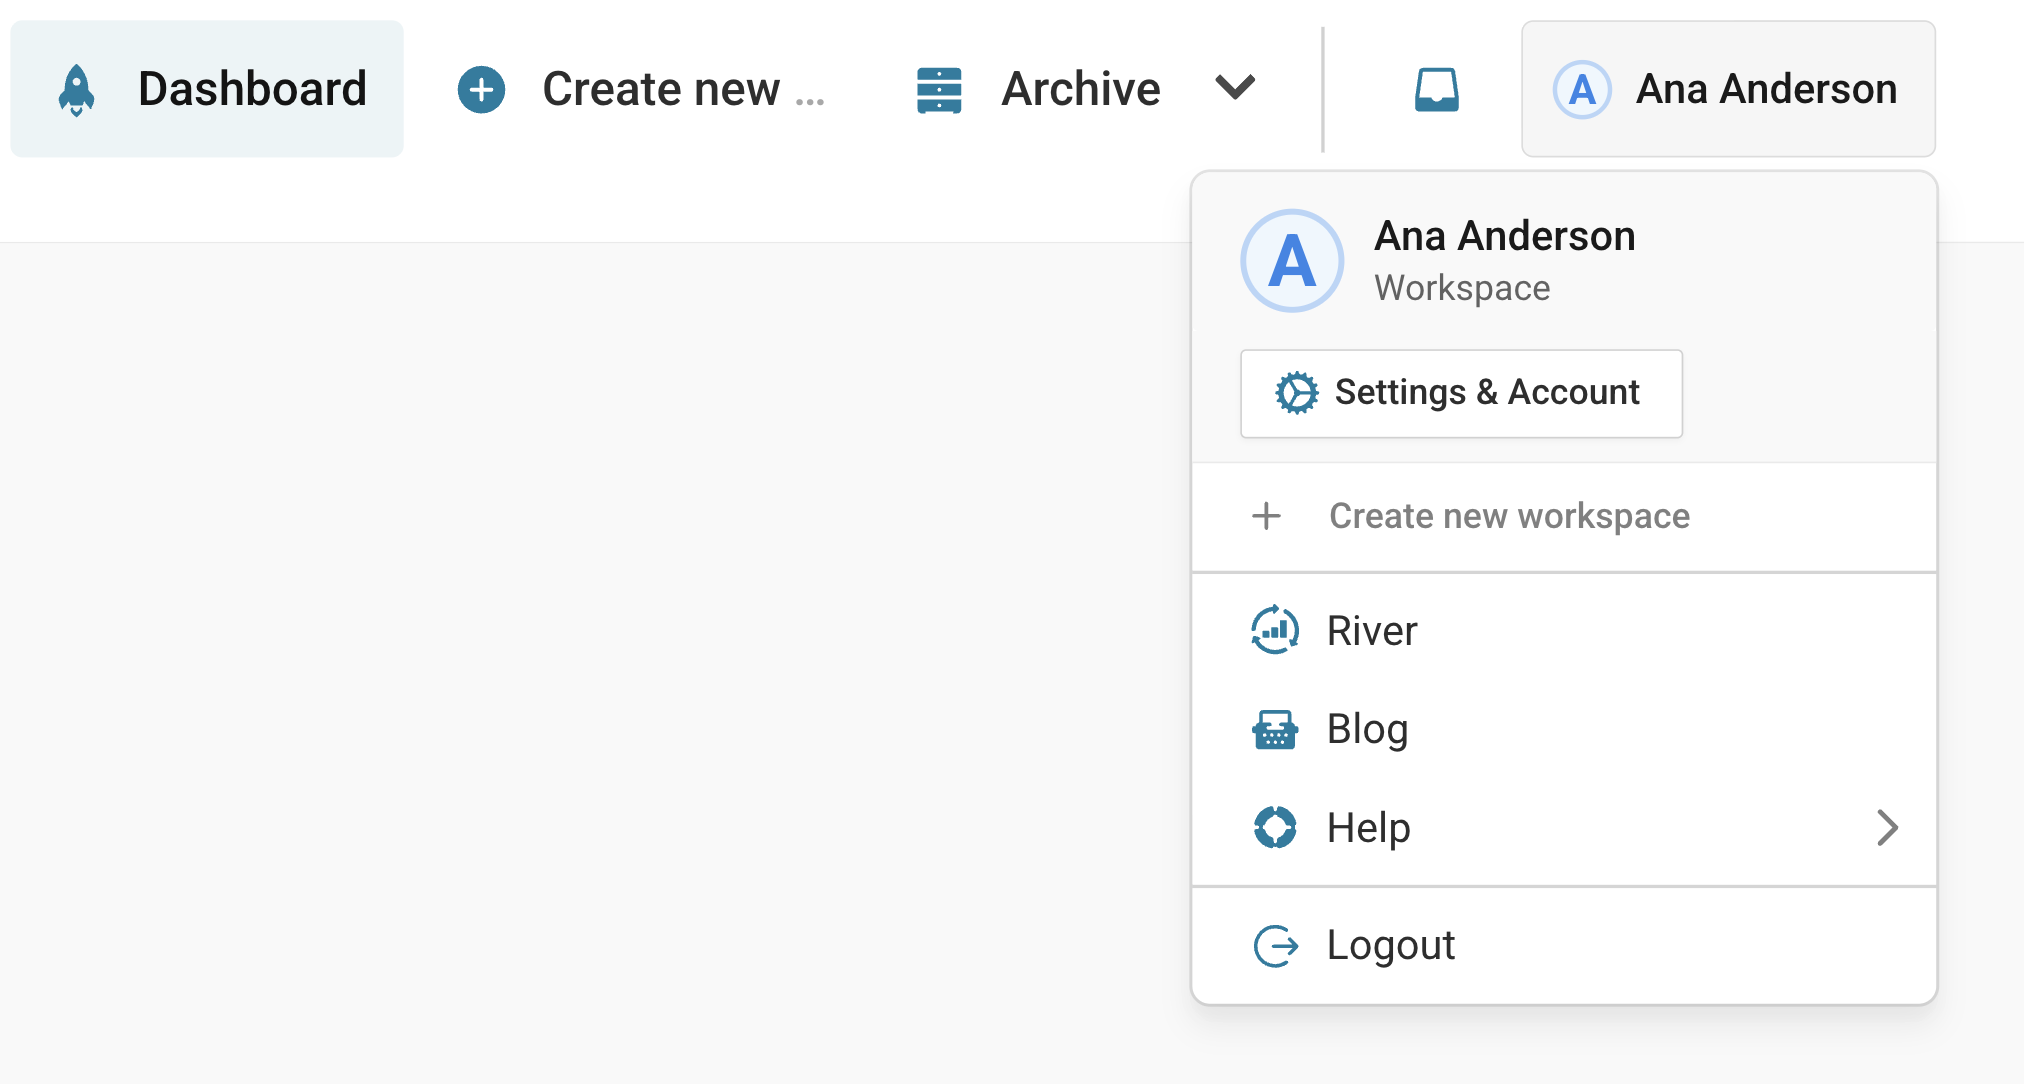
Task: Open the inbox tray icon
Action: pos(1436,90)
